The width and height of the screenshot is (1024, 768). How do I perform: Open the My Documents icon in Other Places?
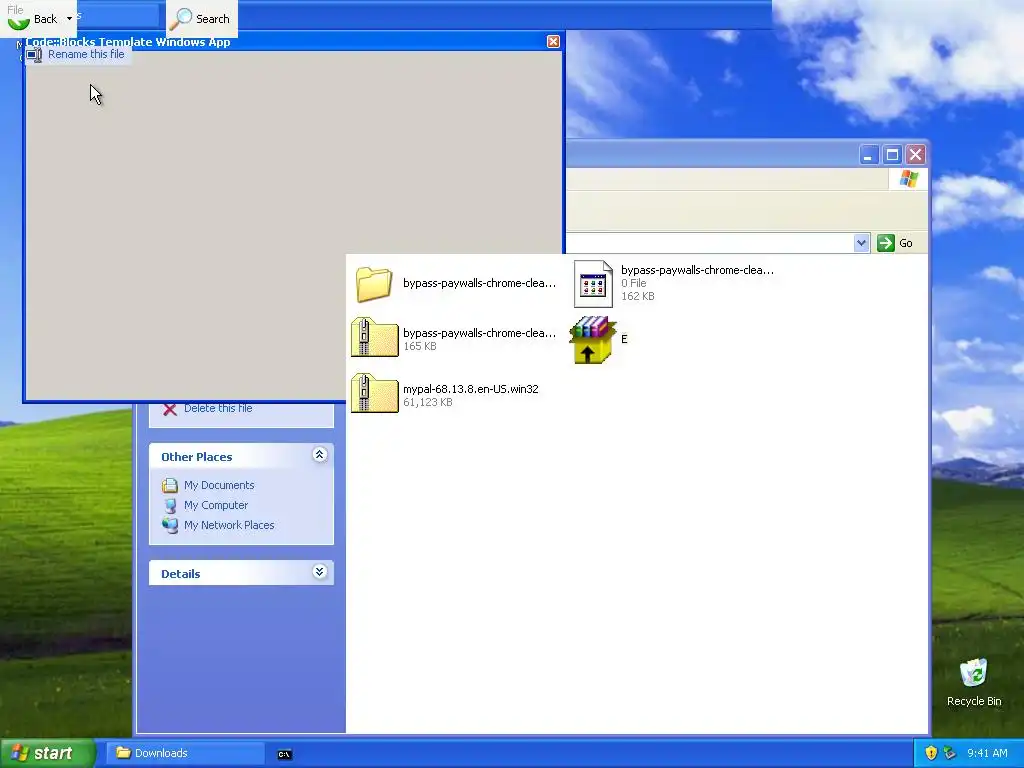pos(170,485)
